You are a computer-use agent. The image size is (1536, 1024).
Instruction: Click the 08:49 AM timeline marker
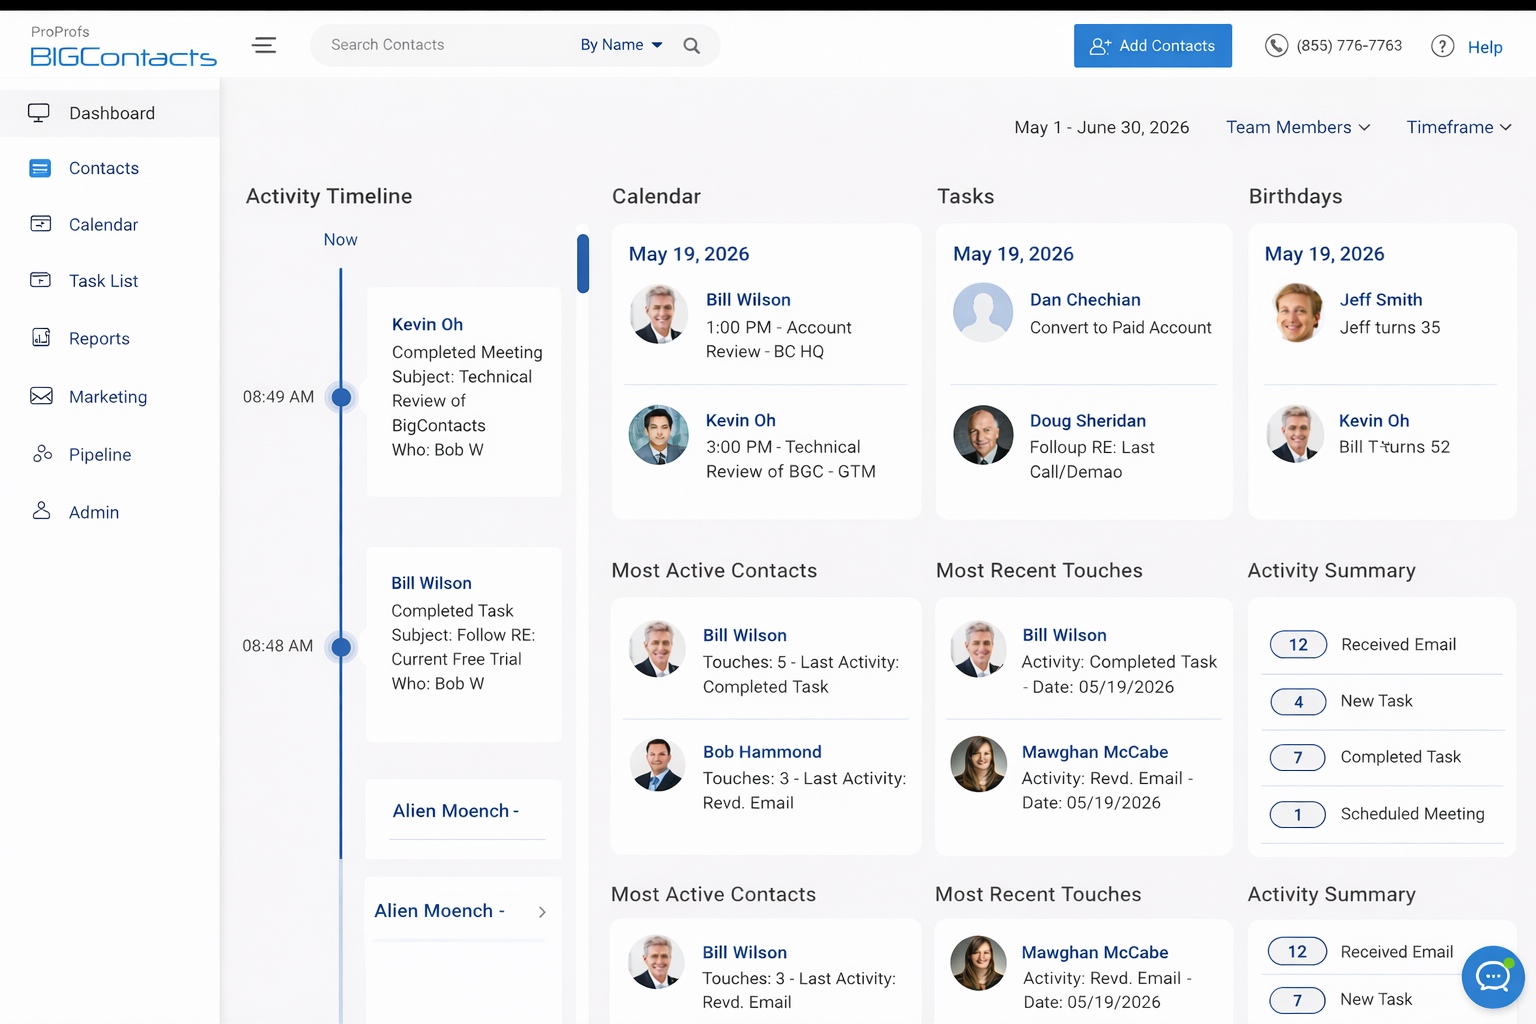click(x=341, y=397)
